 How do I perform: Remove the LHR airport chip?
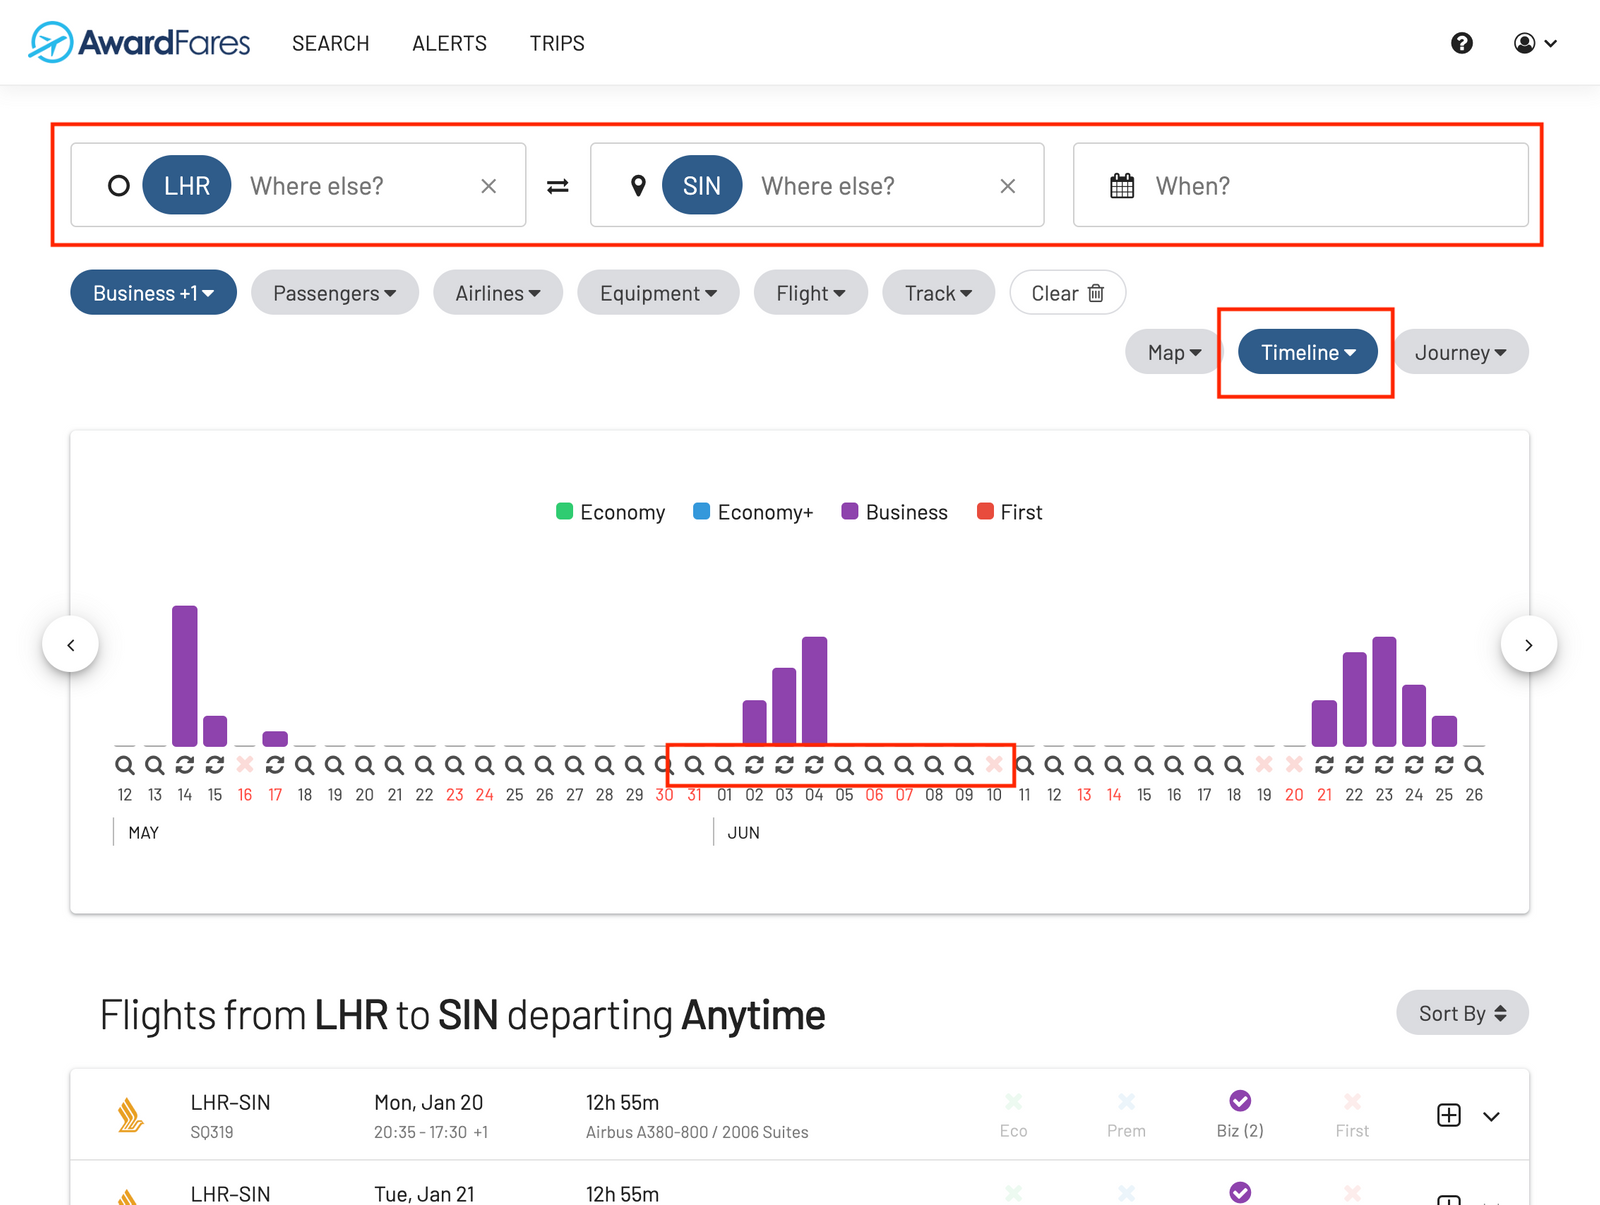point(187,185)
